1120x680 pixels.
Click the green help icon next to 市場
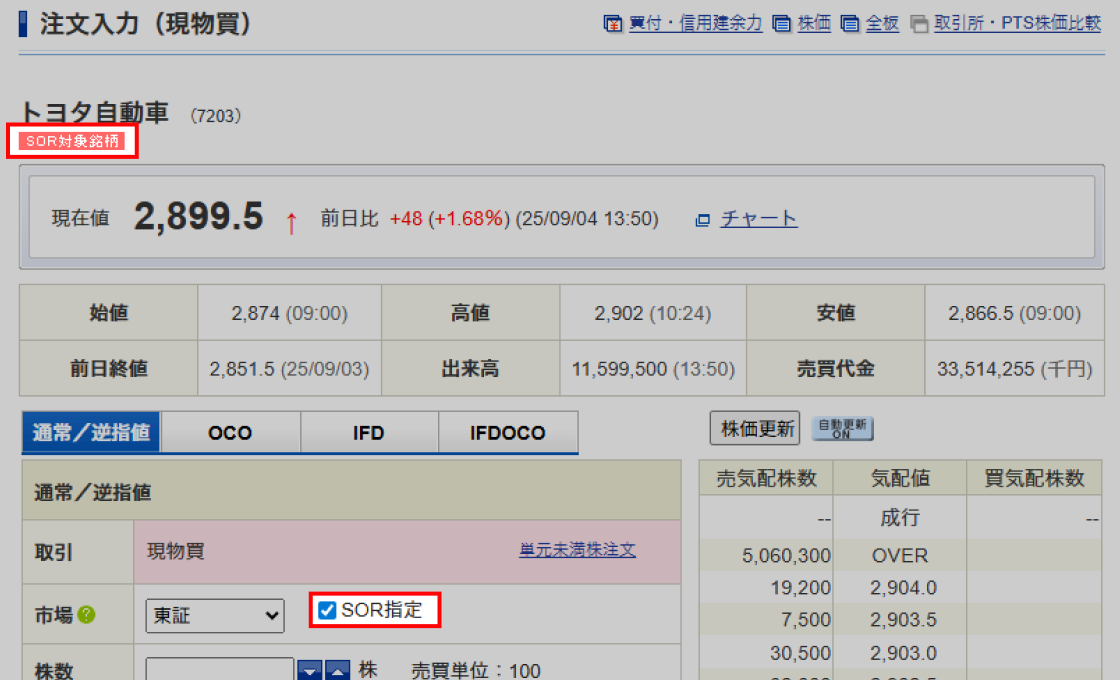tap(87, 615)
